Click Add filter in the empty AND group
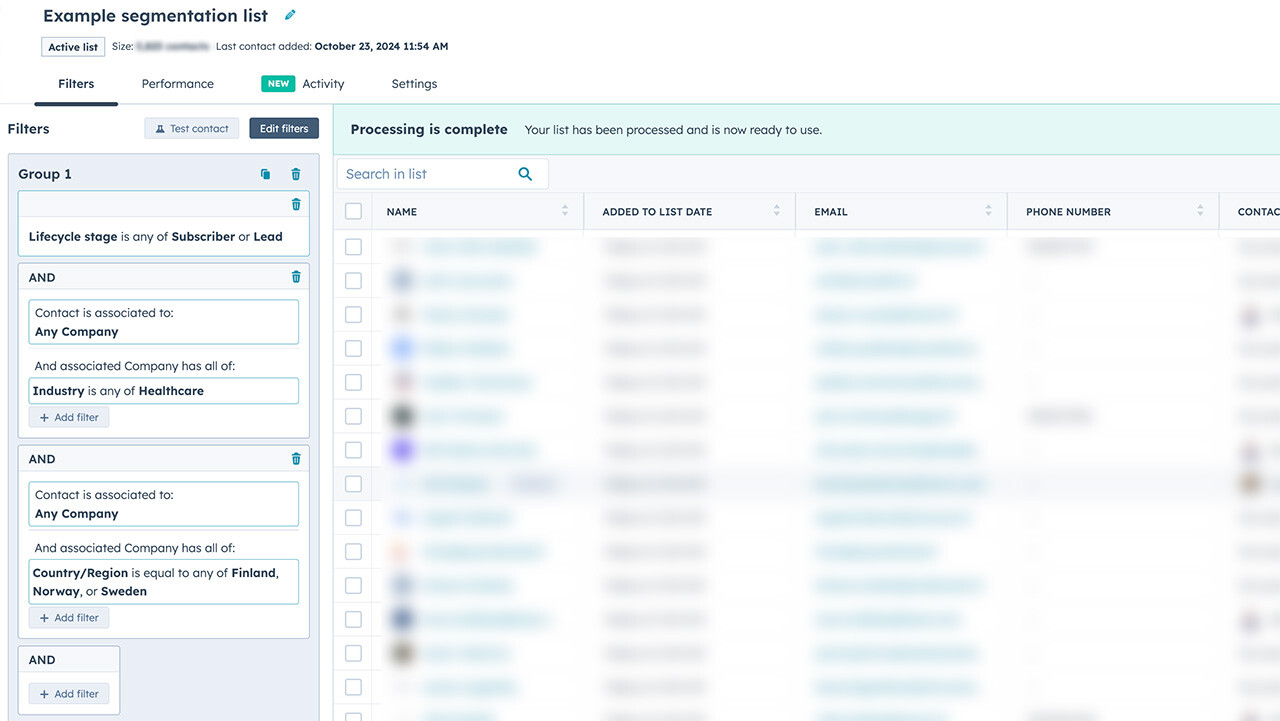This screenshot has width=1280, height=721. 68,693
